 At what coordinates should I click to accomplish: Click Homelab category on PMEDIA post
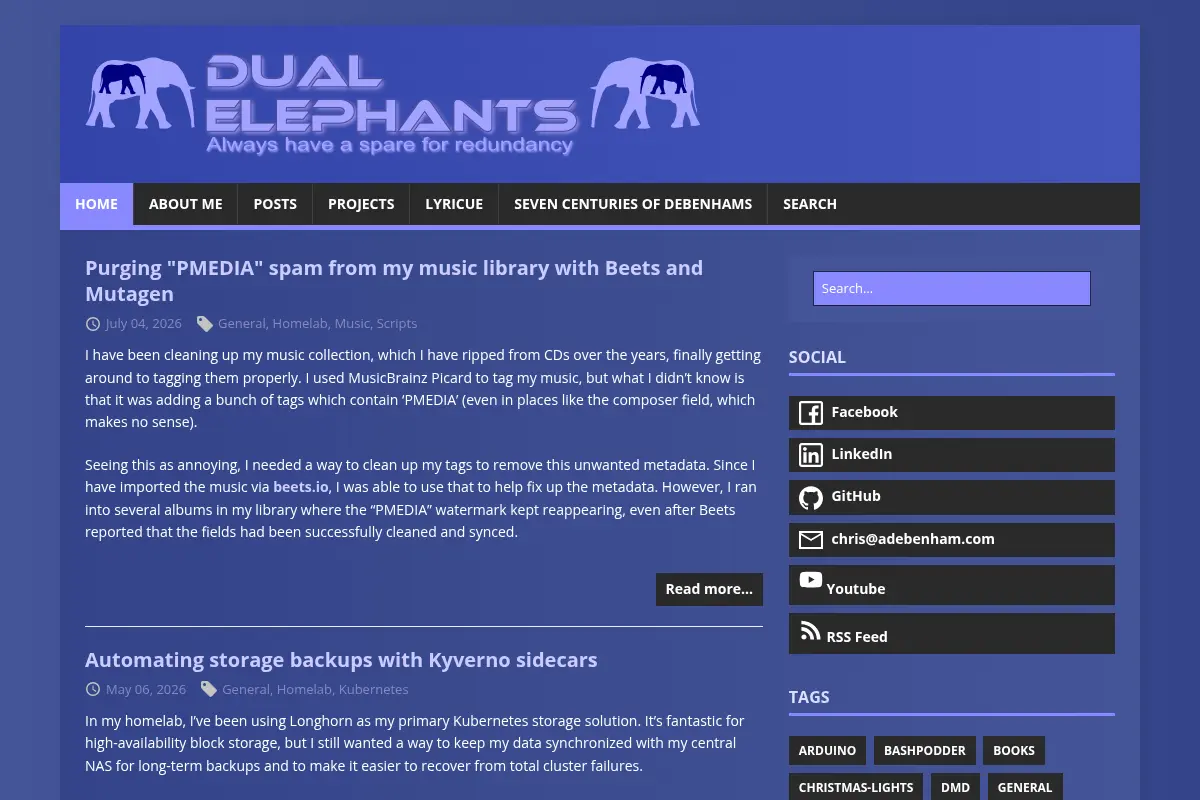click(x=300, y=324)
